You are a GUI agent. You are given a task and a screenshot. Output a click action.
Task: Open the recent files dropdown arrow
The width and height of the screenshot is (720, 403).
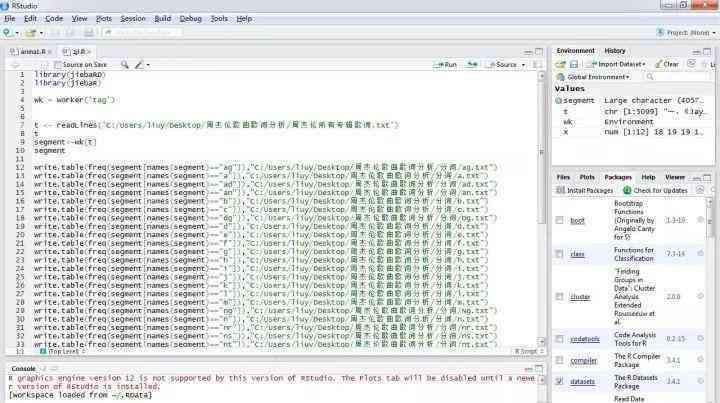[x=41, y=33]
